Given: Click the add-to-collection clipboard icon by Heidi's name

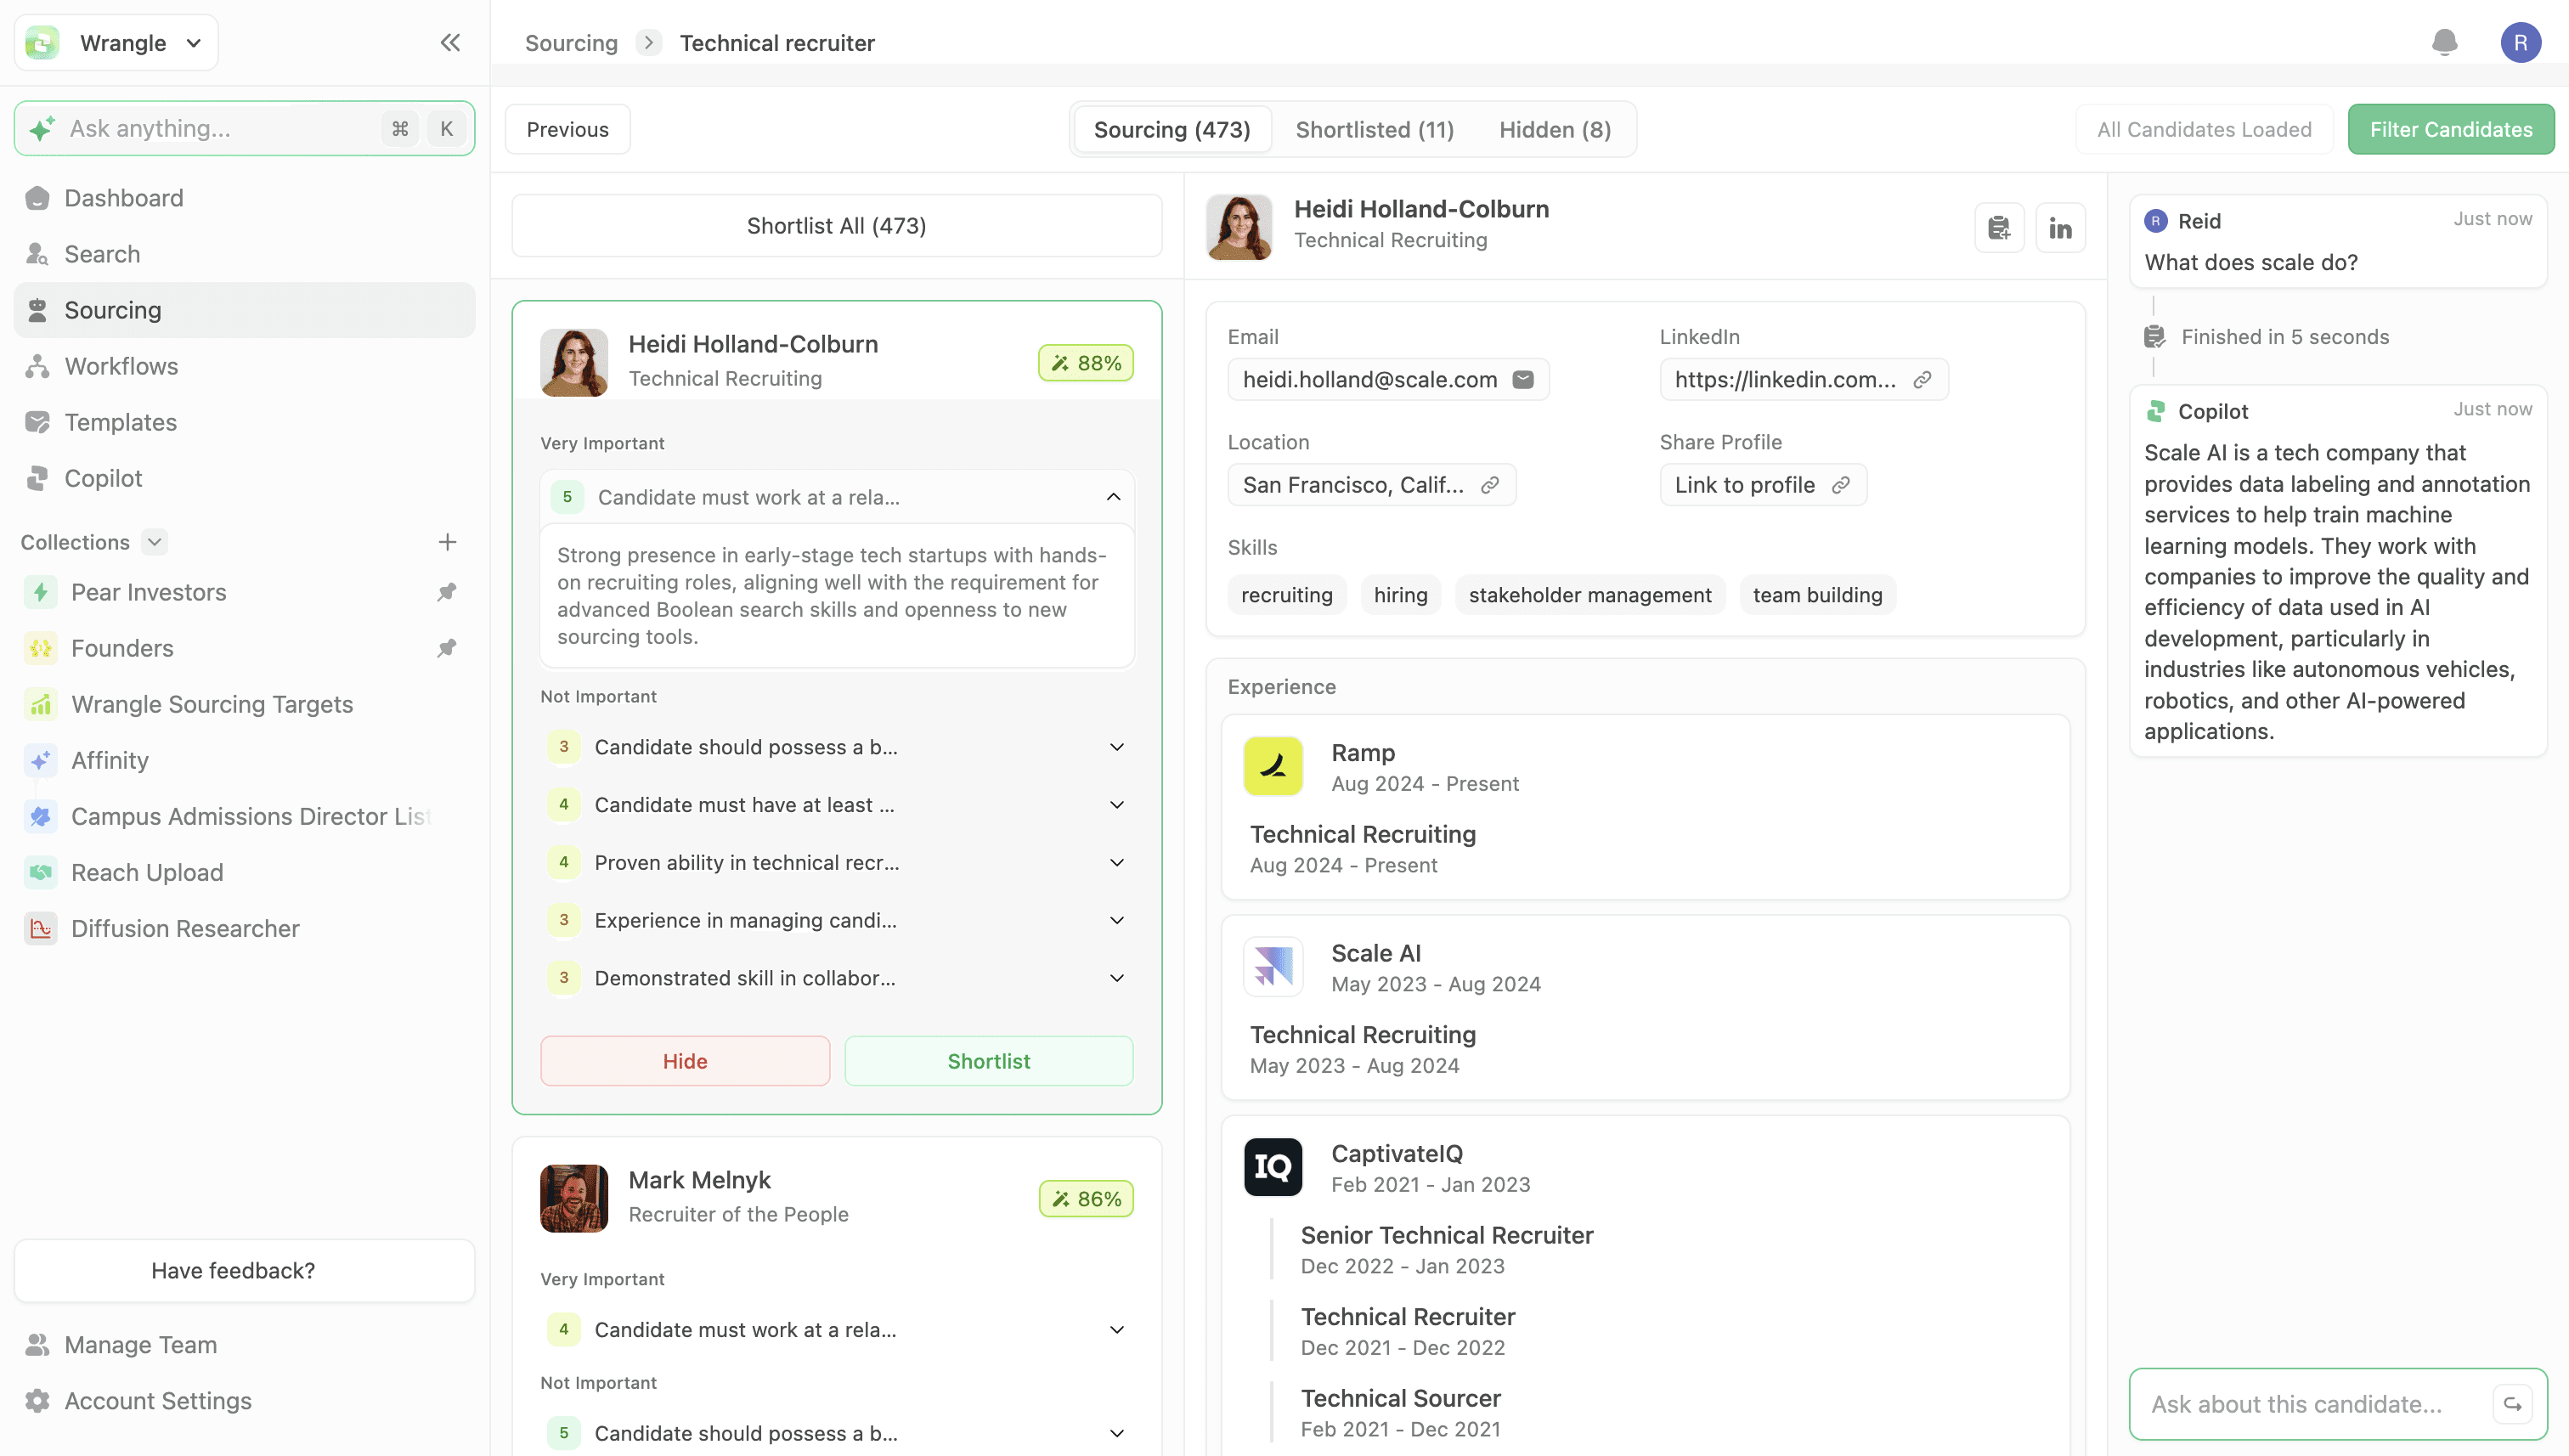Looking at the screenshot, I should coord(1999,228).
